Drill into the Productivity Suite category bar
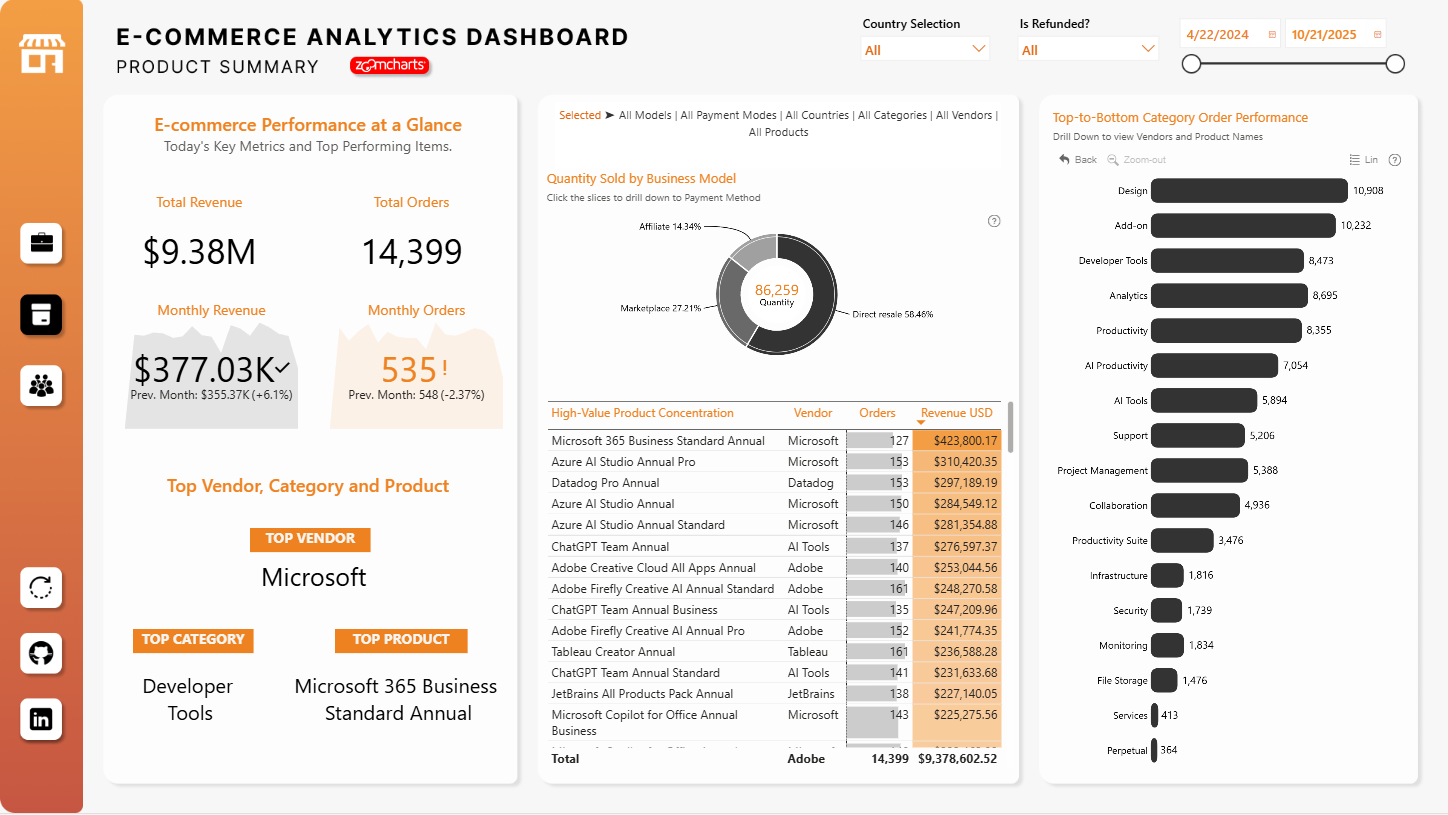 [x=1182, y=540]
